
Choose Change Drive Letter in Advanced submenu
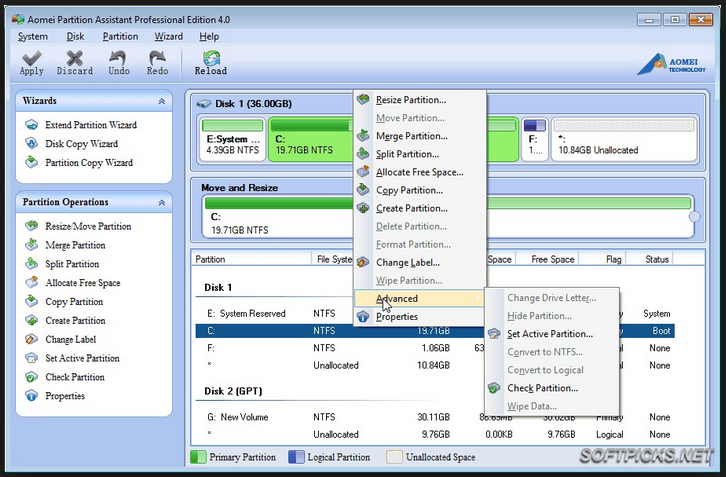pos(551,298)
